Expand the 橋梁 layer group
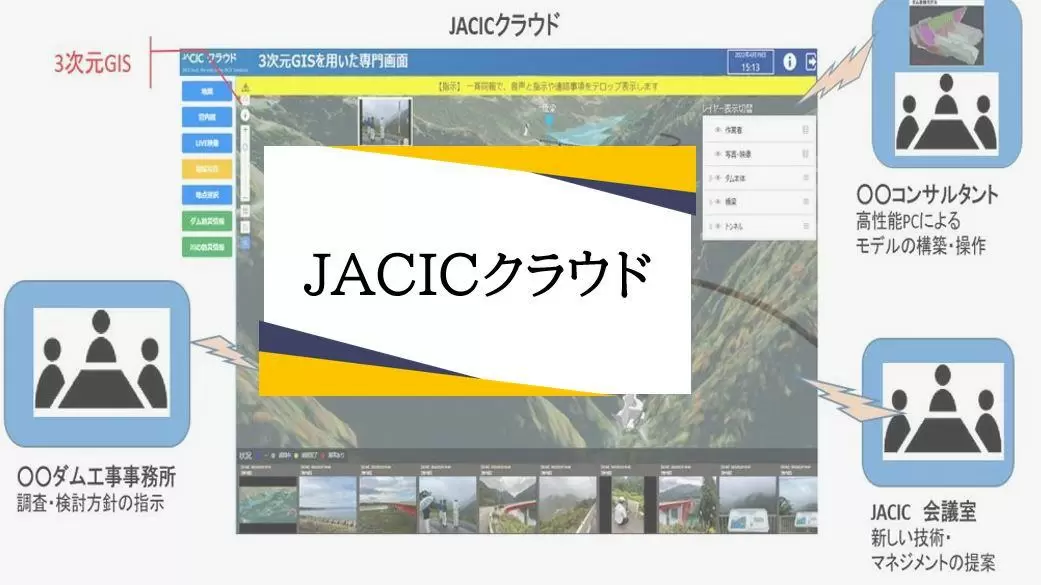1041x585 pixels. pyautogui.click(x=710, y=202)
